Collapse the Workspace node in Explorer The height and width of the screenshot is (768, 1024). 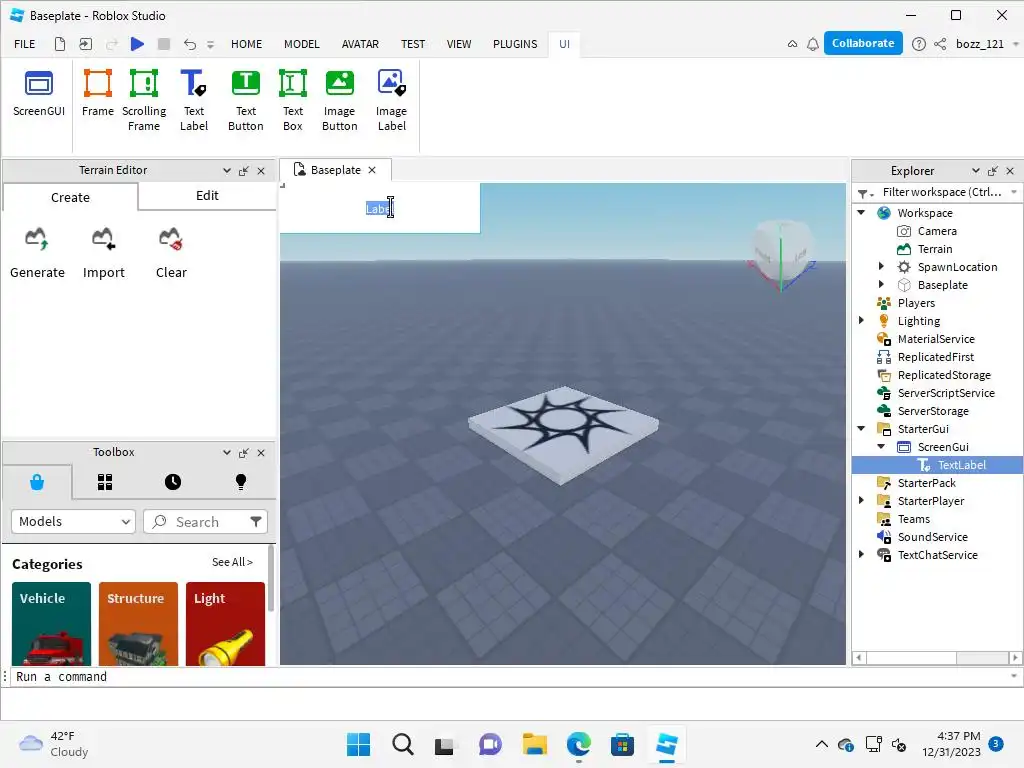[861, 212]
